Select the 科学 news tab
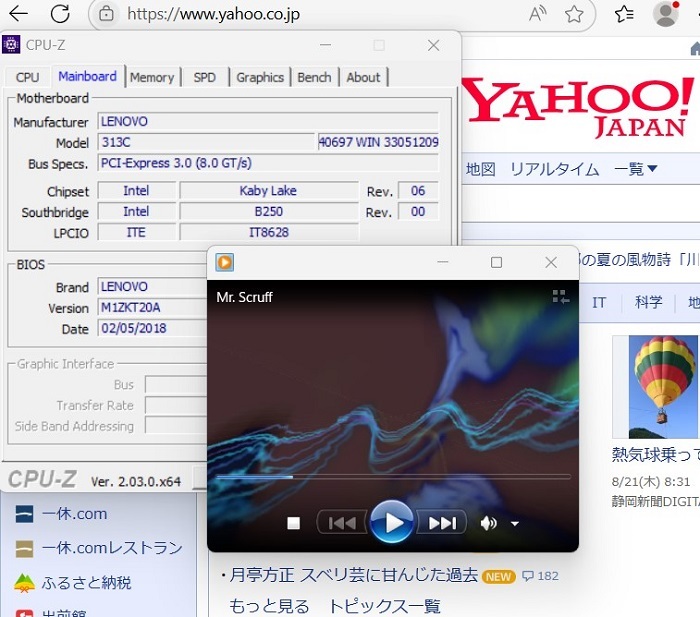The height and width of the screenshot is (617, 700). [648, 302]
